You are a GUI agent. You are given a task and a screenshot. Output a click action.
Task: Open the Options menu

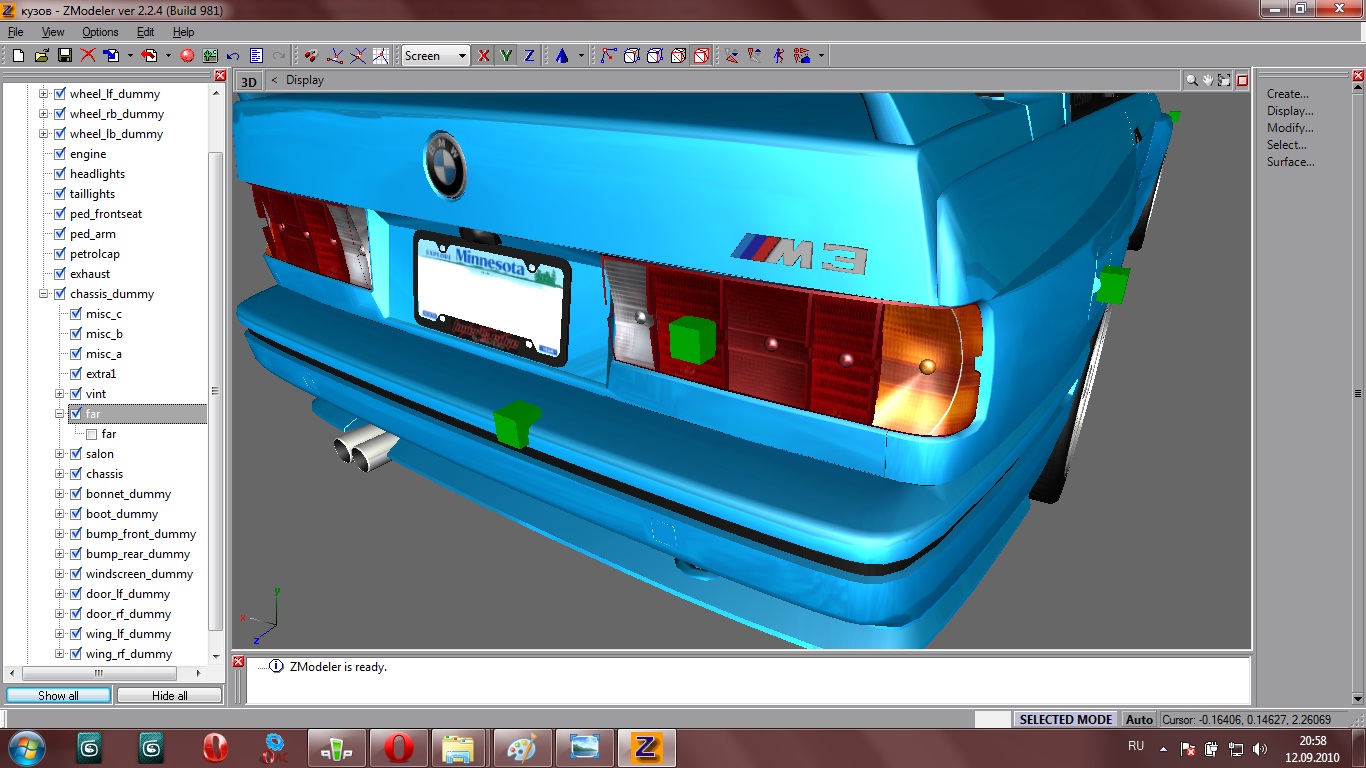[100, 32]
